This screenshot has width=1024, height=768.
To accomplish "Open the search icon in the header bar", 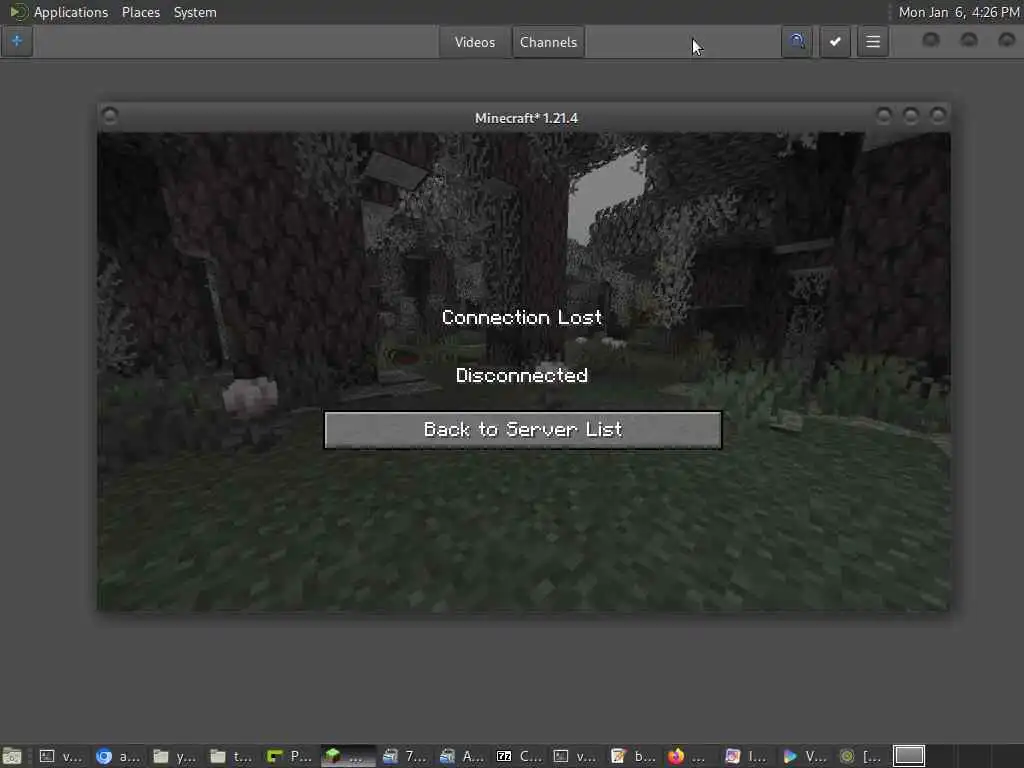I will coord(797,42).
